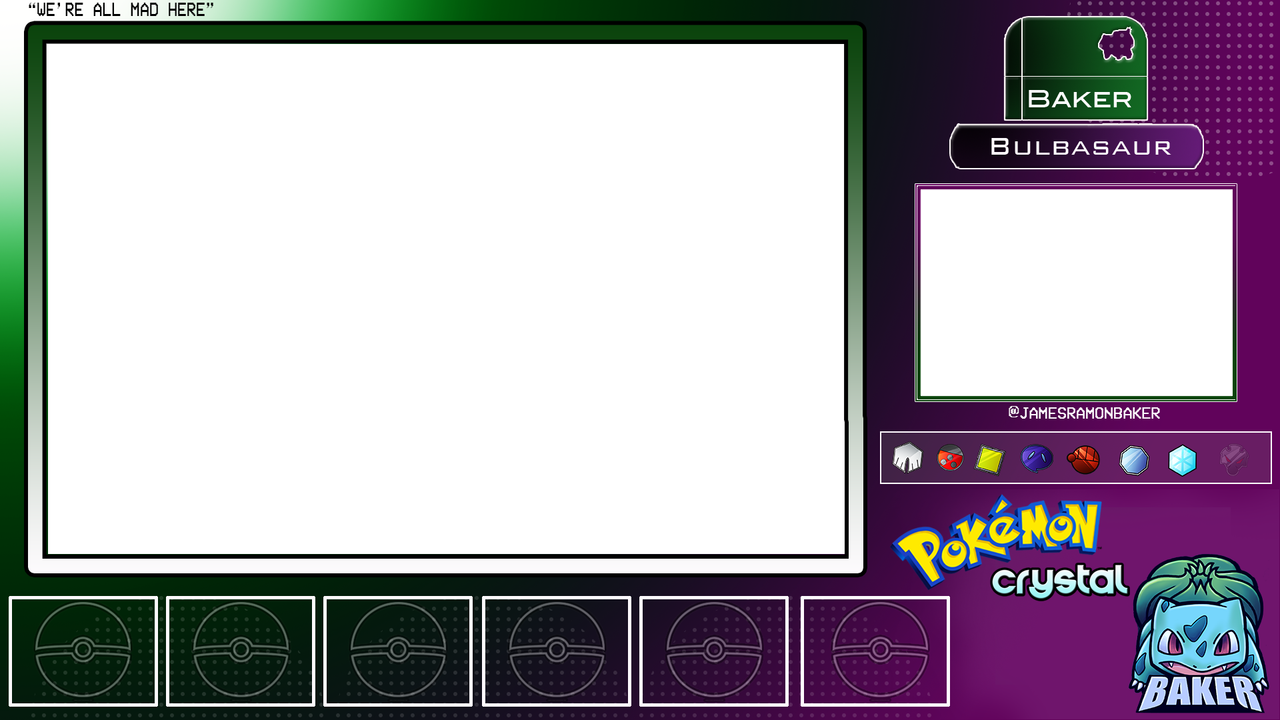The image size is (1280, 720).
Task: Select the purple Fog badge
Action: (1036, 458)
